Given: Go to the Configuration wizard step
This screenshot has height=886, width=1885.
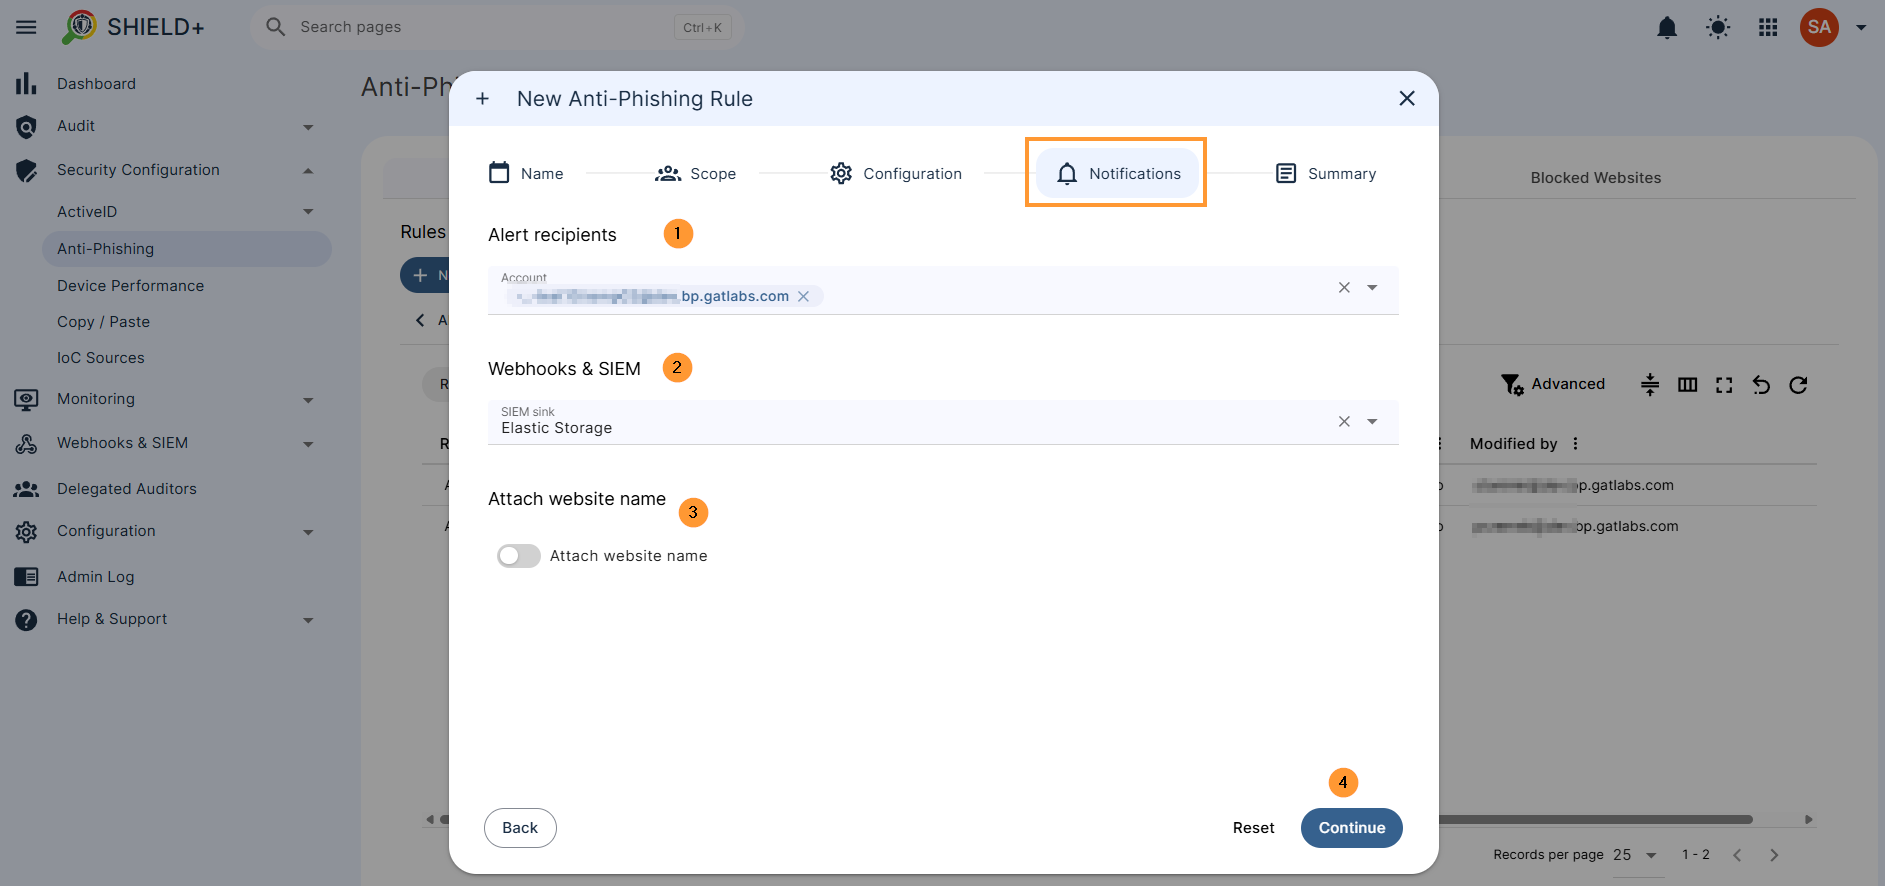Looking at the screenshot, I should (896, 173).
